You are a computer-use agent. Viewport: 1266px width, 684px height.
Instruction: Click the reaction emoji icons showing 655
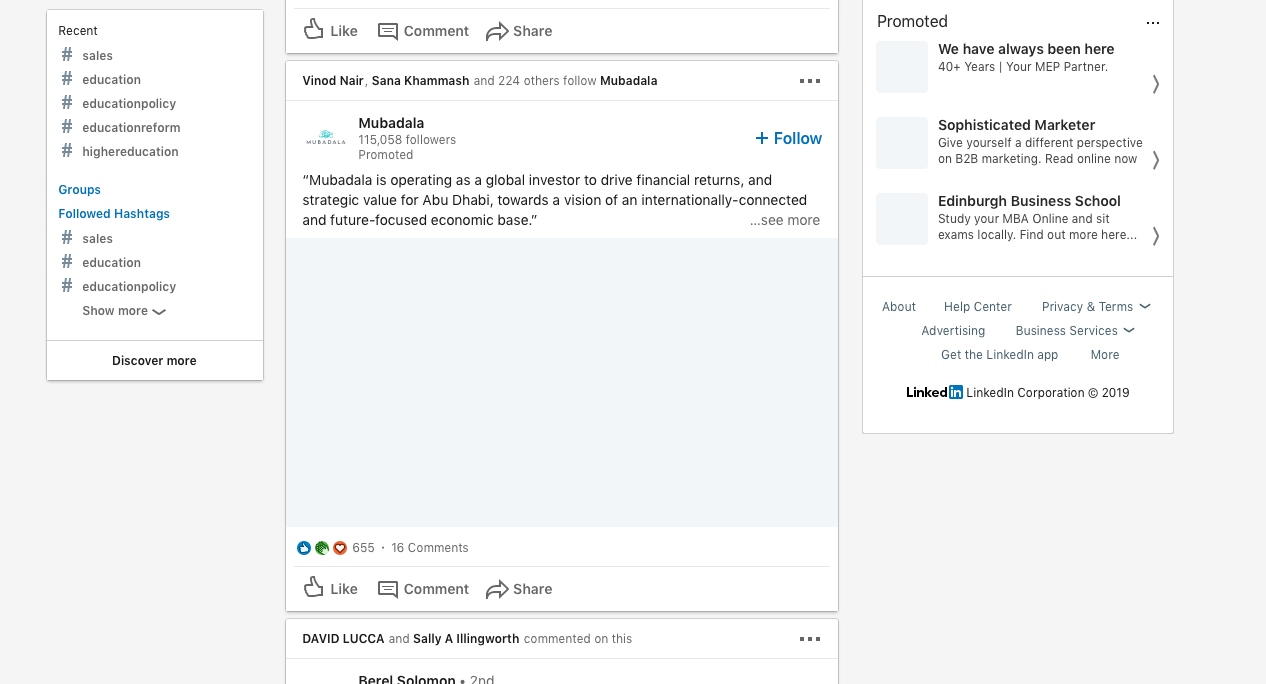(x=322, y=548)
